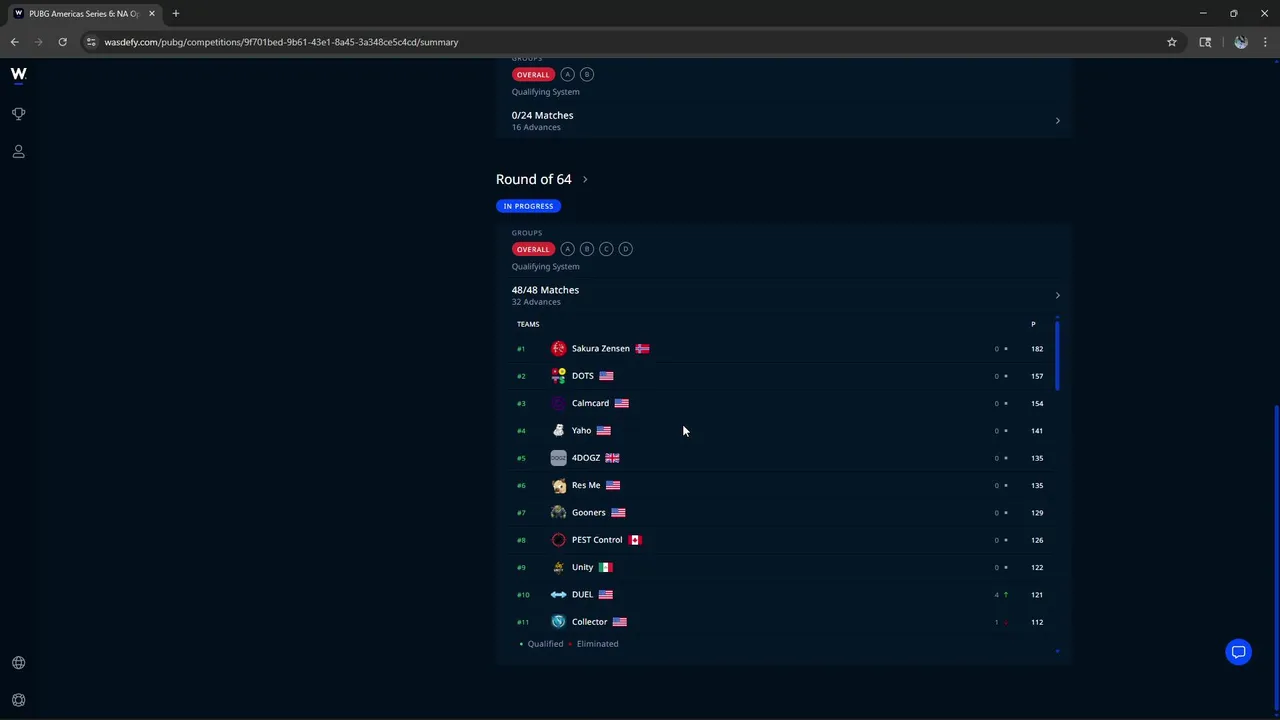Click the Gooners team logo
This screenshot has height=720, width=1280.
558,512
